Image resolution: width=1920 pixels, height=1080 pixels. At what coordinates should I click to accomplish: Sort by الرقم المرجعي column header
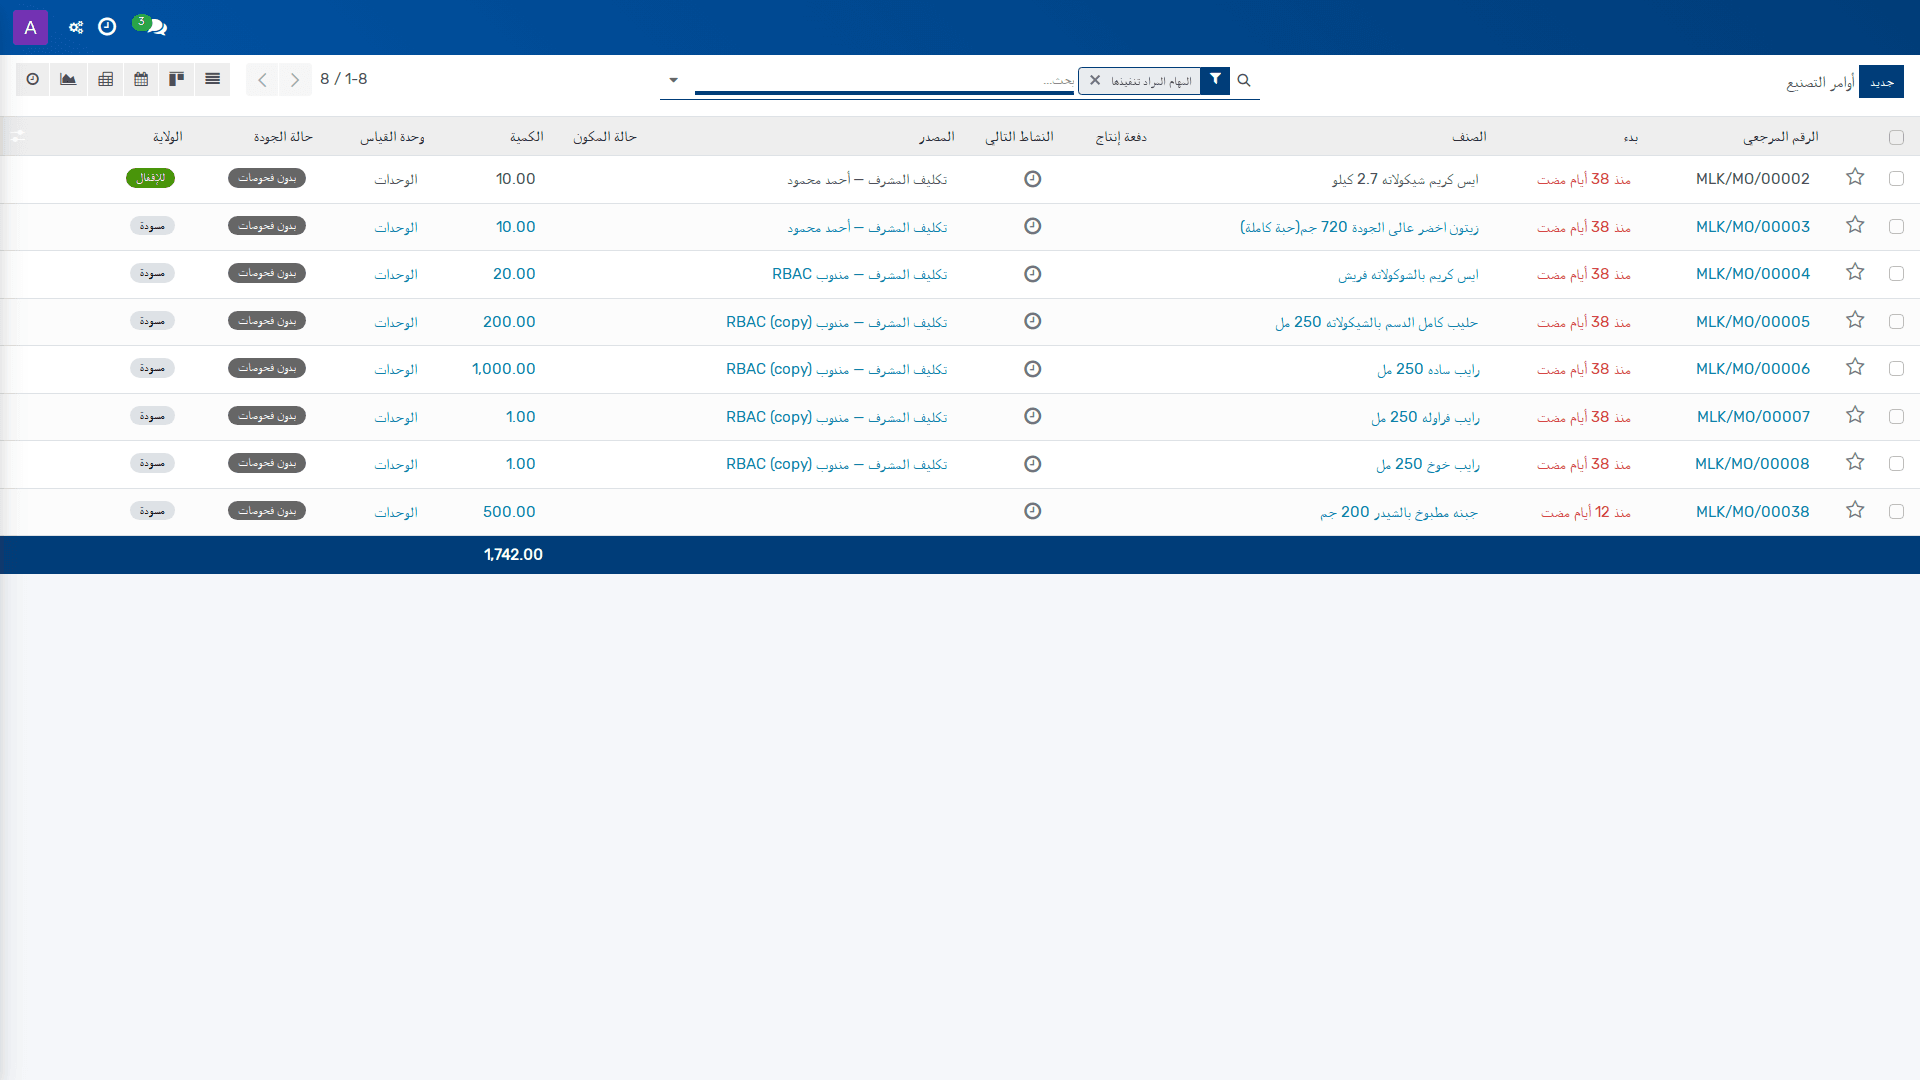(x=1780, y=137)
